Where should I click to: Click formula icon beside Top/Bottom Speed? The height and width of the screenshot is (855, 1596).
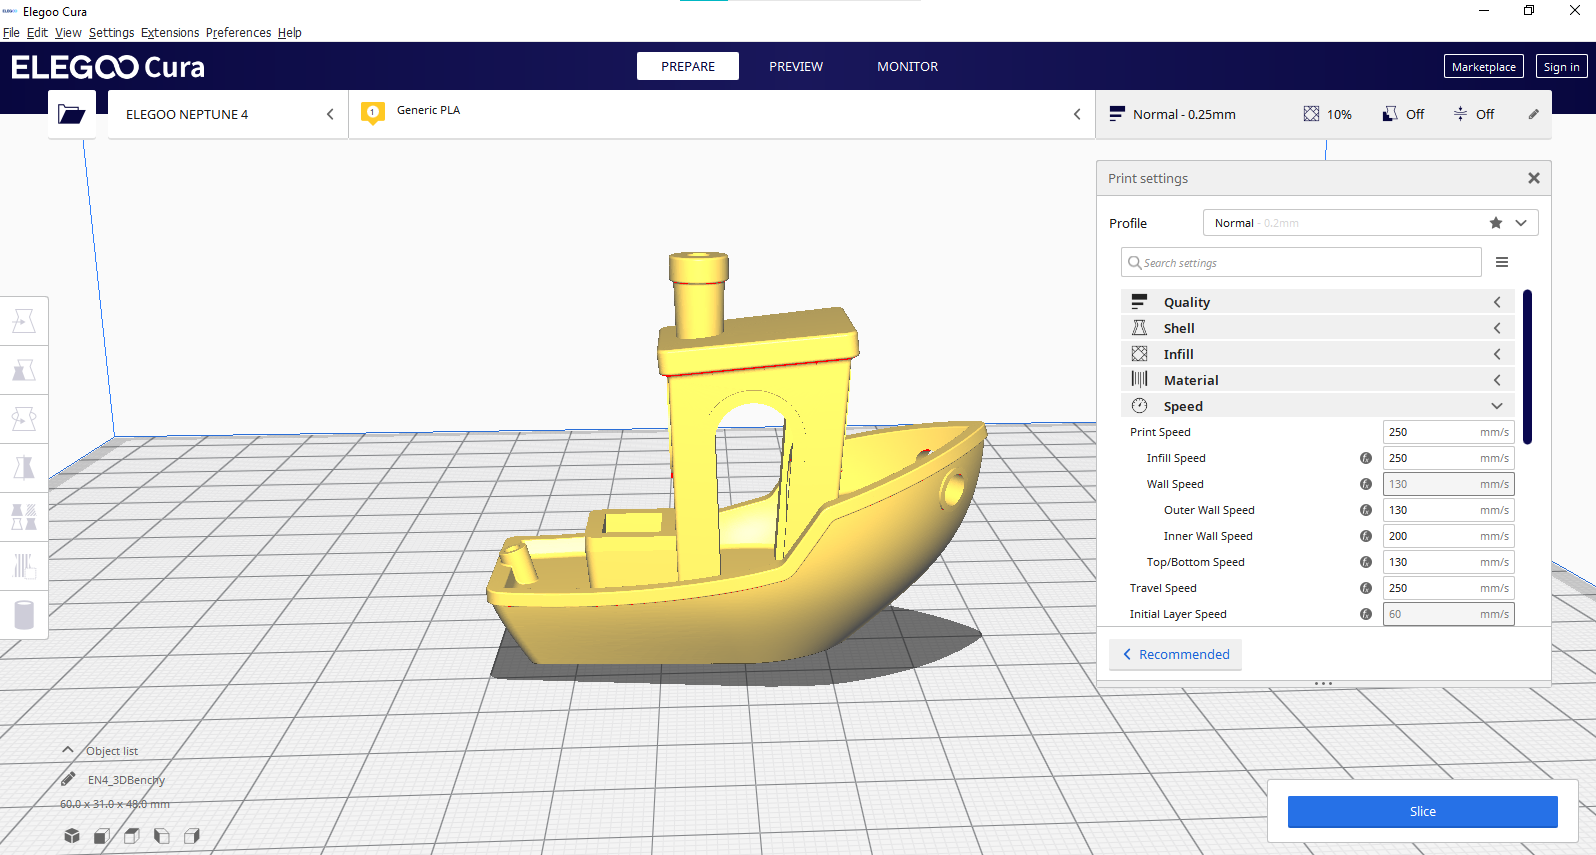pyautogui.click(x=1366, y=562)
